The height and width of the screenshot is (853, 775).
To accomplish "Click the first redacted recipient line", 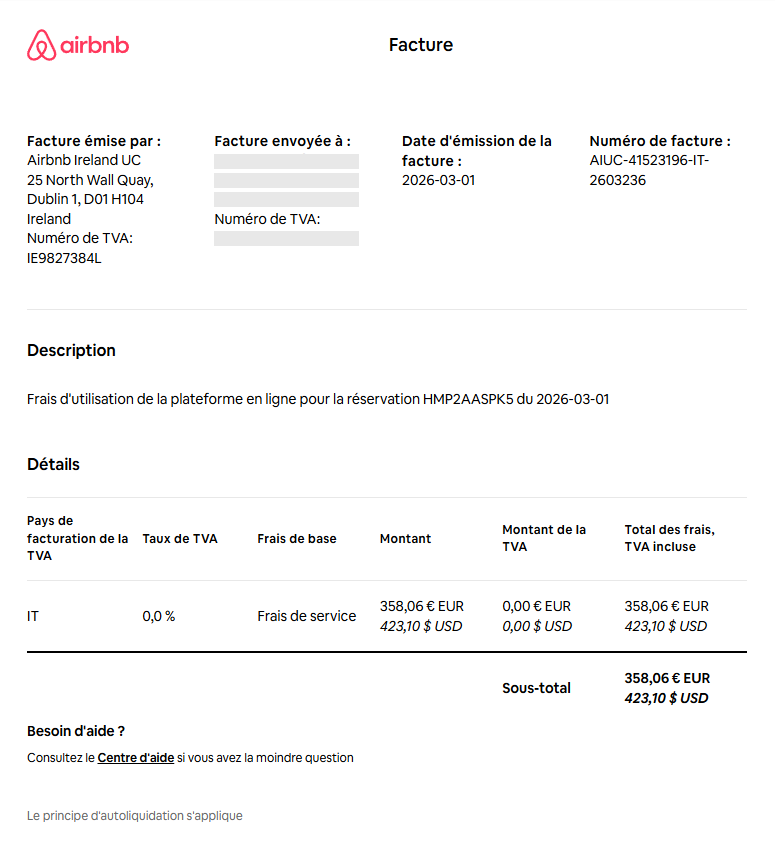I will point(286,161).
